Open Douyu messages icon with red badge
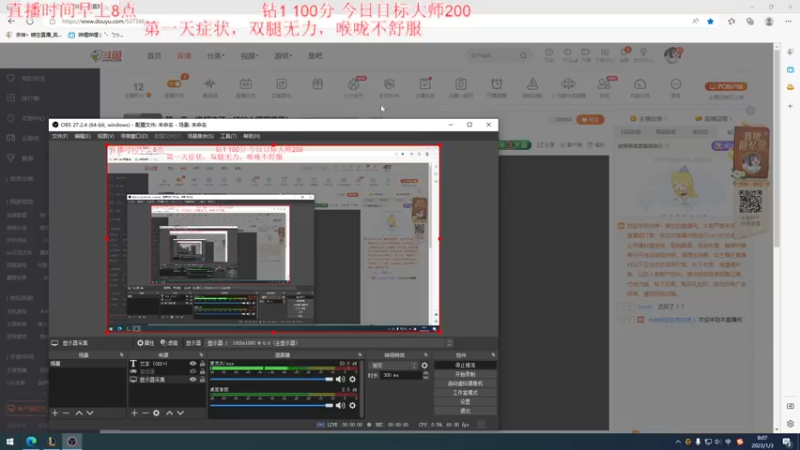The width and height of the screenshot is (800, 450). pyautogui.click(x=624, y=53)
